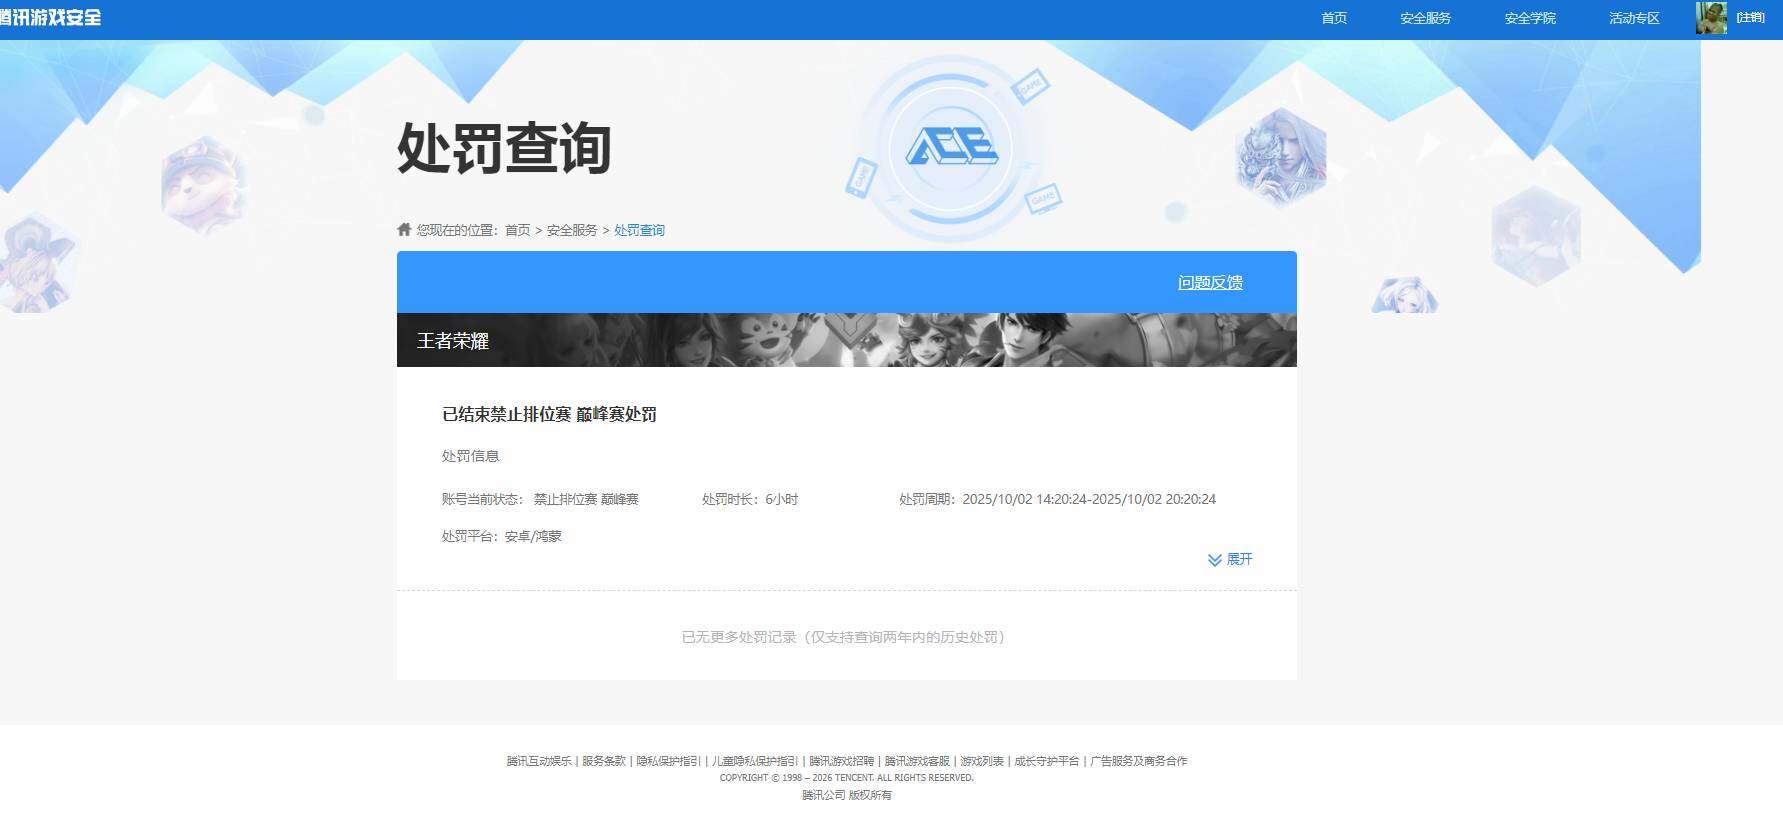The width and height of the screenshot is (1783, 818).
Task: Click the 已无更多处罚记录 notice text
Action: (x=846, y=637)
